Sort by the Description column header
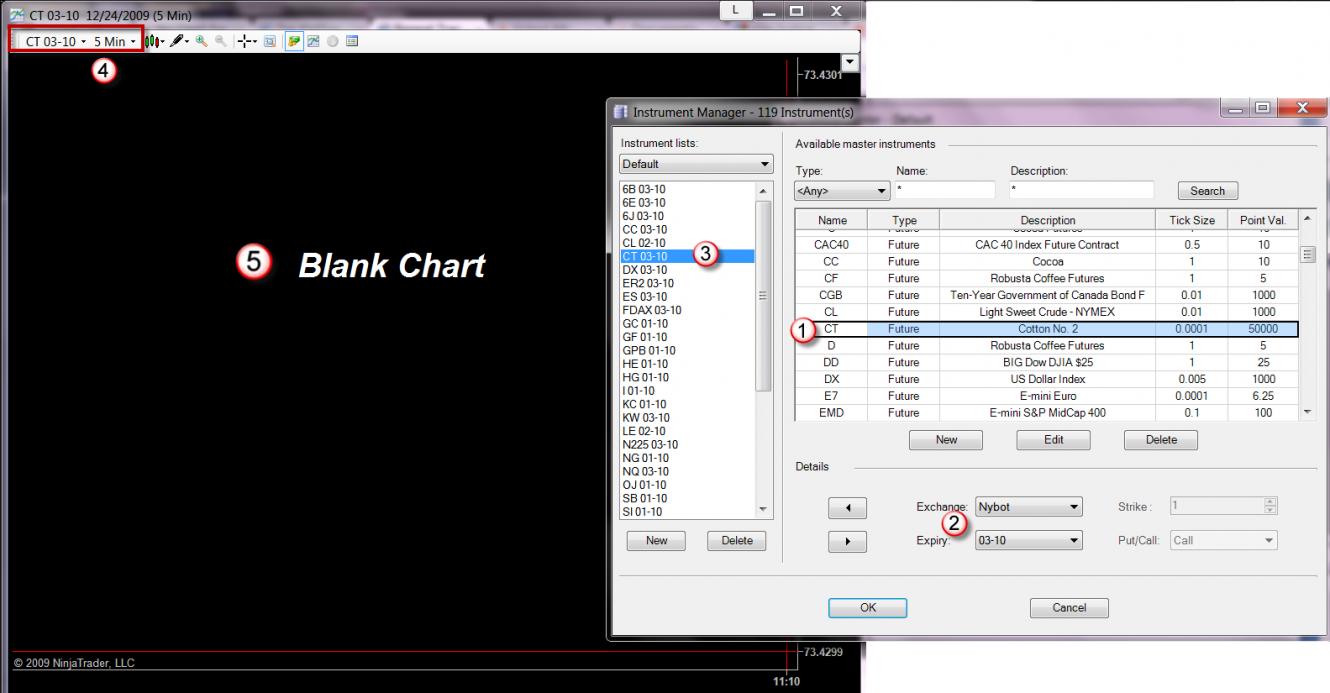 point(1047,220)
